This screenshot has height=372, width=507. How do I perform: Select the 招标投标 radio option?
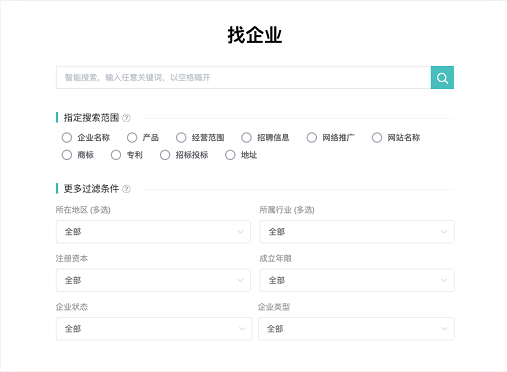165,155
